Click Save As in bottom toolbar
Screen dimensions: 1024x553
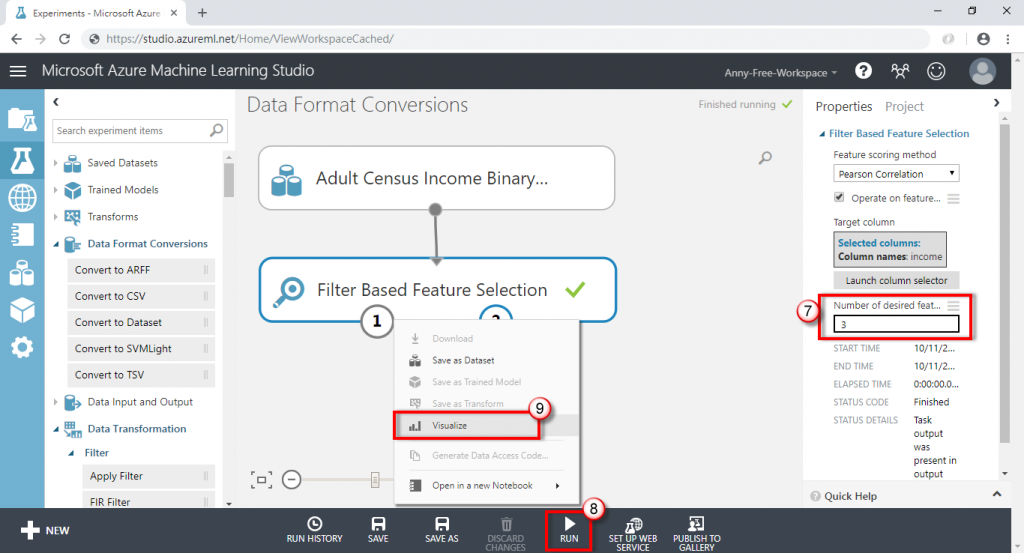tap(441, 530)
